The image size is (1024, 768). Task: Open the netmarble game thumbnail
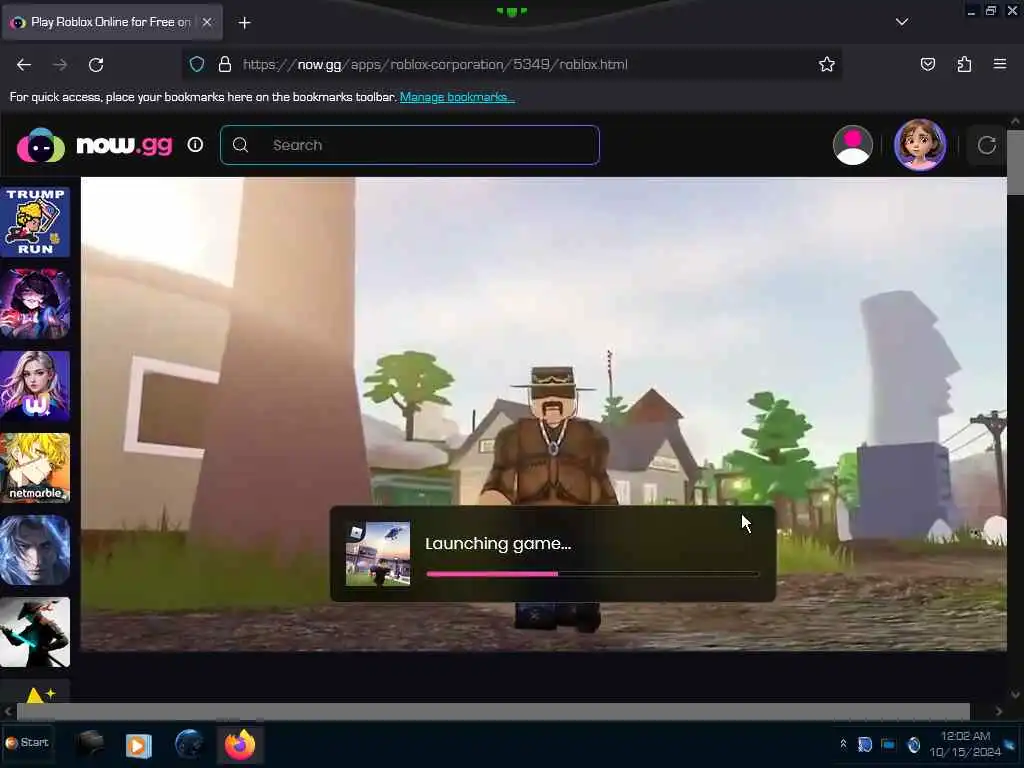(x=35, y=468)
